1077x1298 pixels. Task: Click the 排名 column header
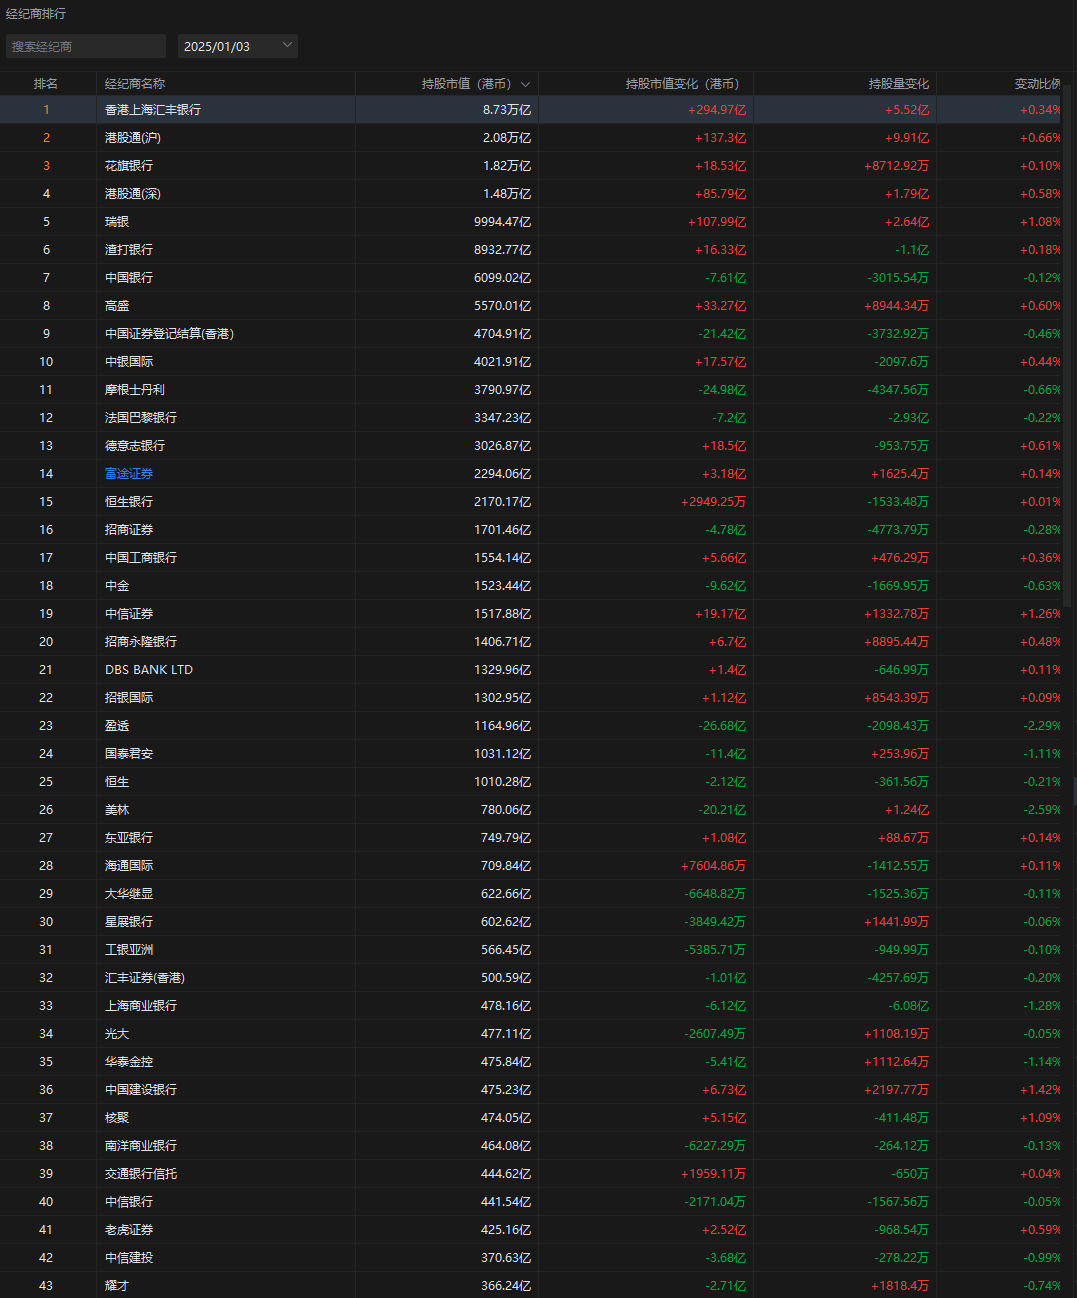point(46,84)
